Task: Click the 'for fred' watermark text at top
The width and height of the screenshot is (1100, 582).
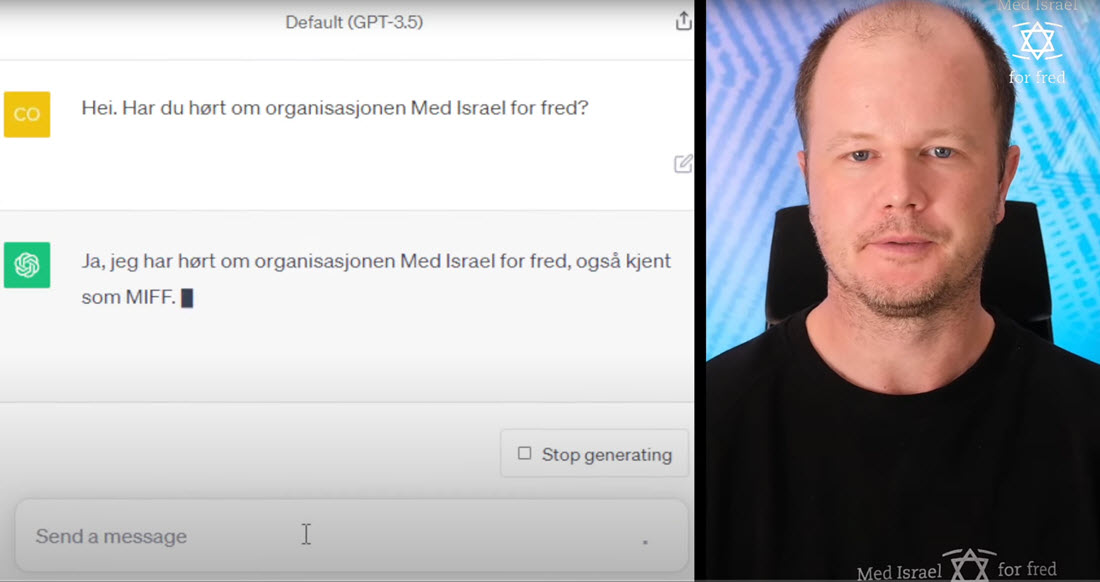Action: [x=1037, y=76]
